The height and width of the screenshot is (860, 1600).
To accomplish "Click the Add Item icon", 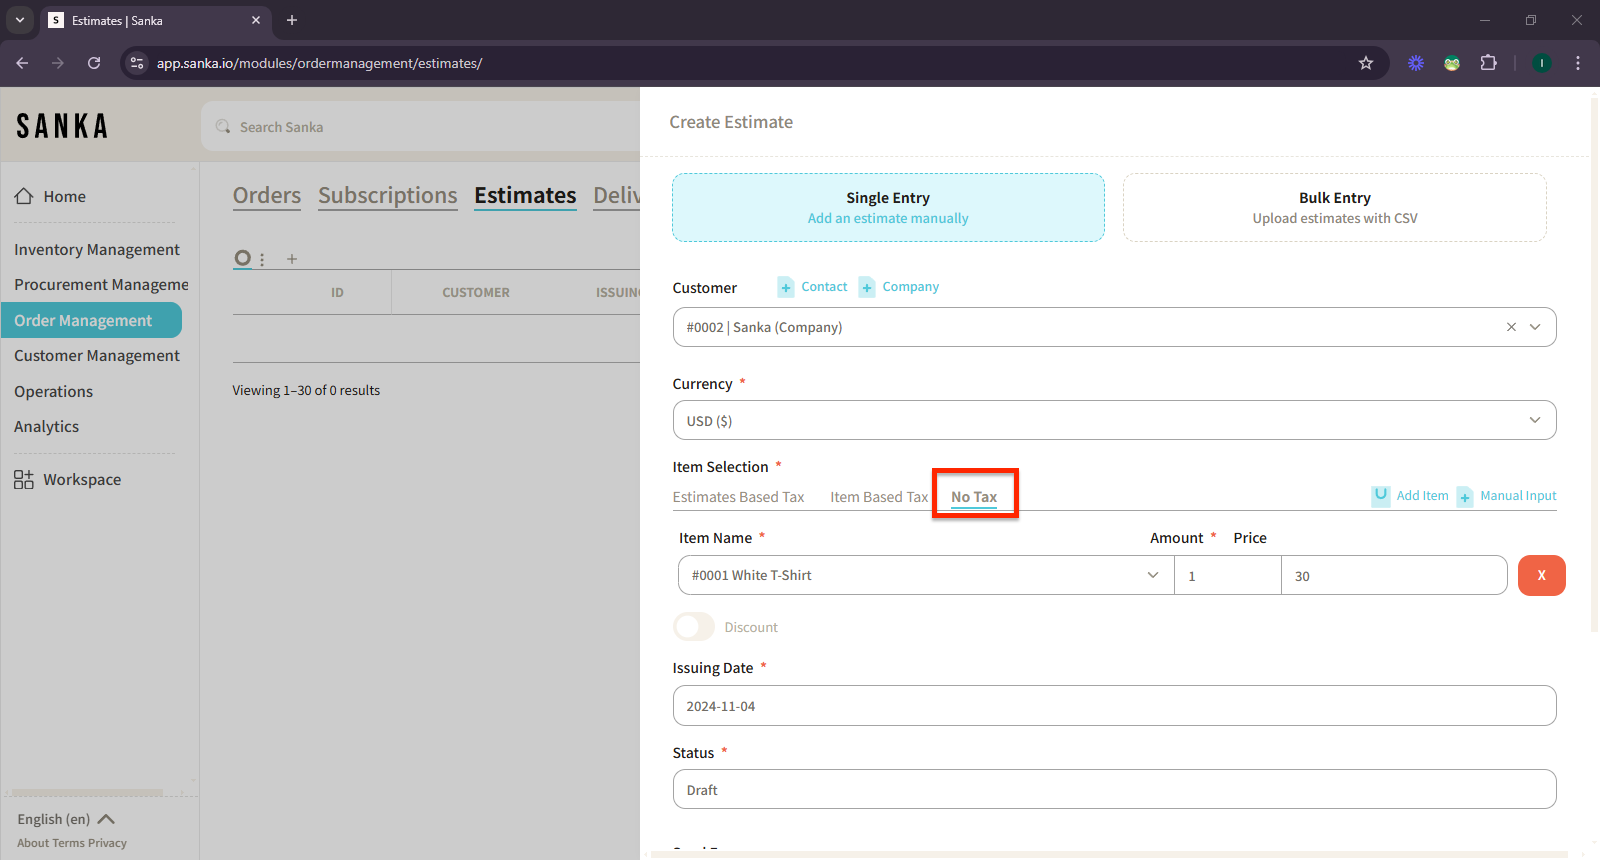I will 1380,496.
